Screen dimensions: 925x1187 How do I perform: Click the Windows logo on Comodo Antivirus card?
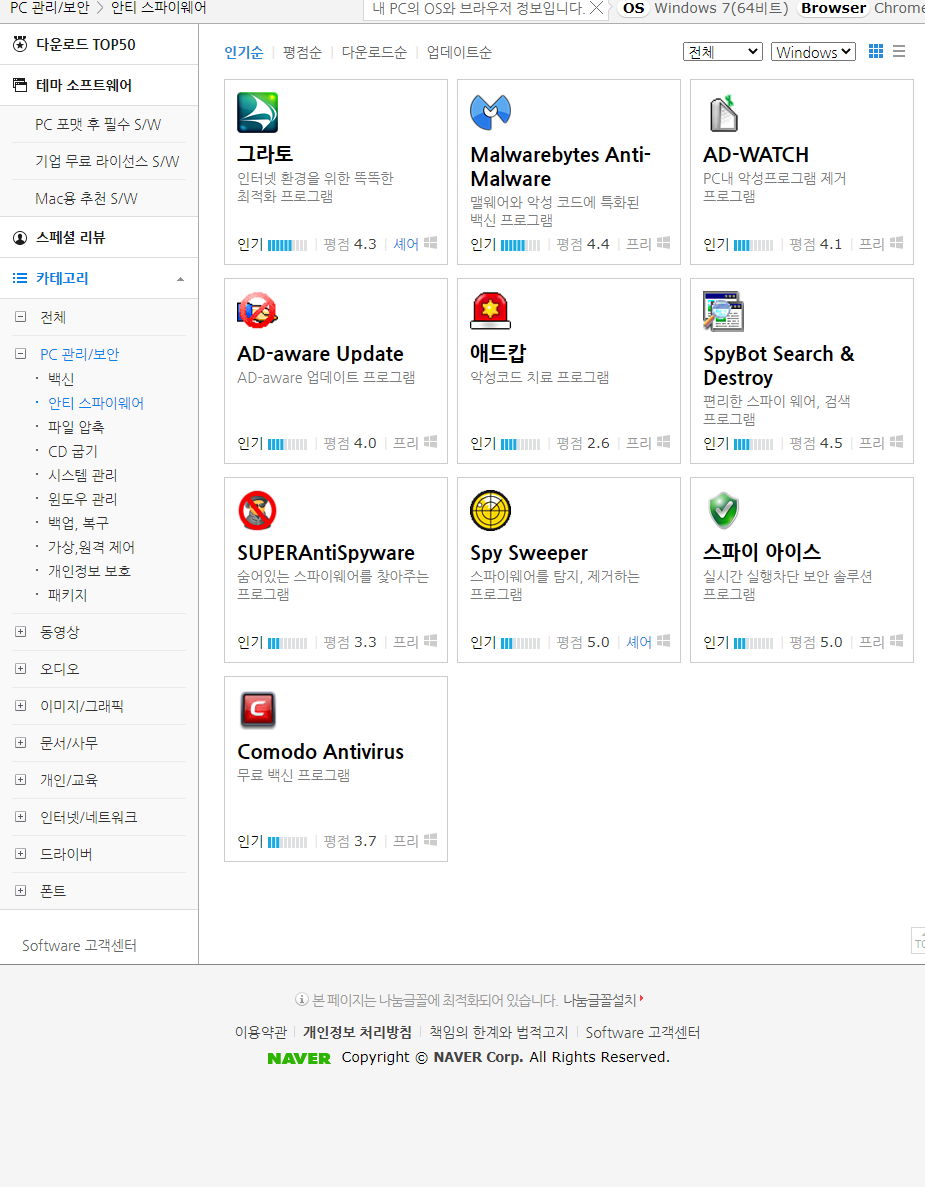[431, 840]
